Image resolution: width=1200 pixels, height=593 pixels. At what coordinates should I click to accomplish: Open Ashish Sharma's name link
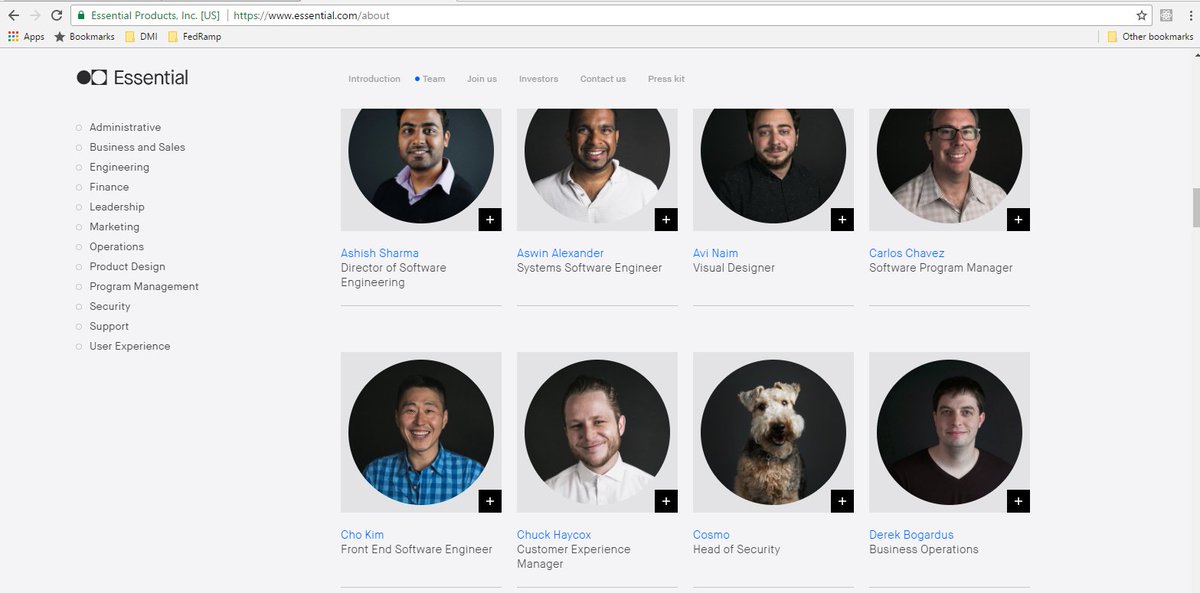point(380,253)
